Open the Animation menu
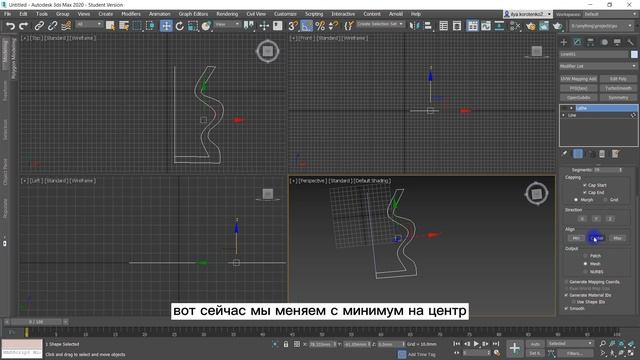 click(x=159, y=14)
